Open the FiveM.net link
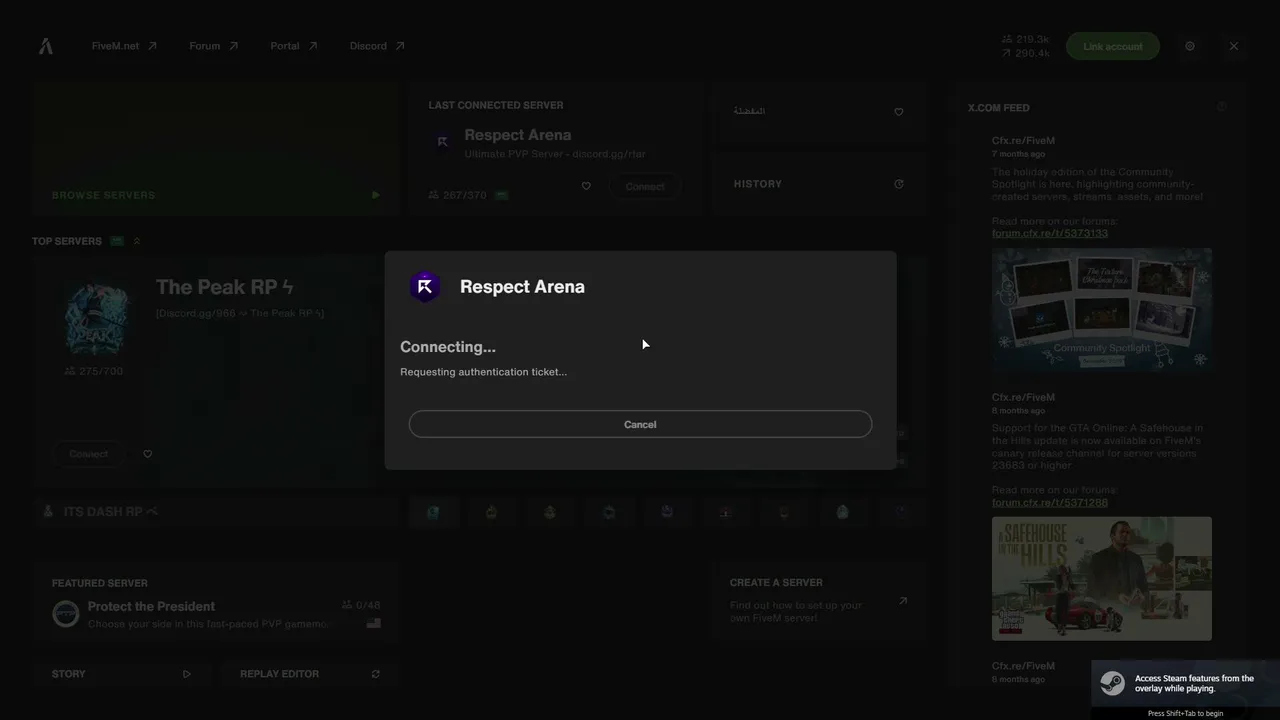Image resolution: width=1280 pixels, height=720 pixels. click(124, 46)
